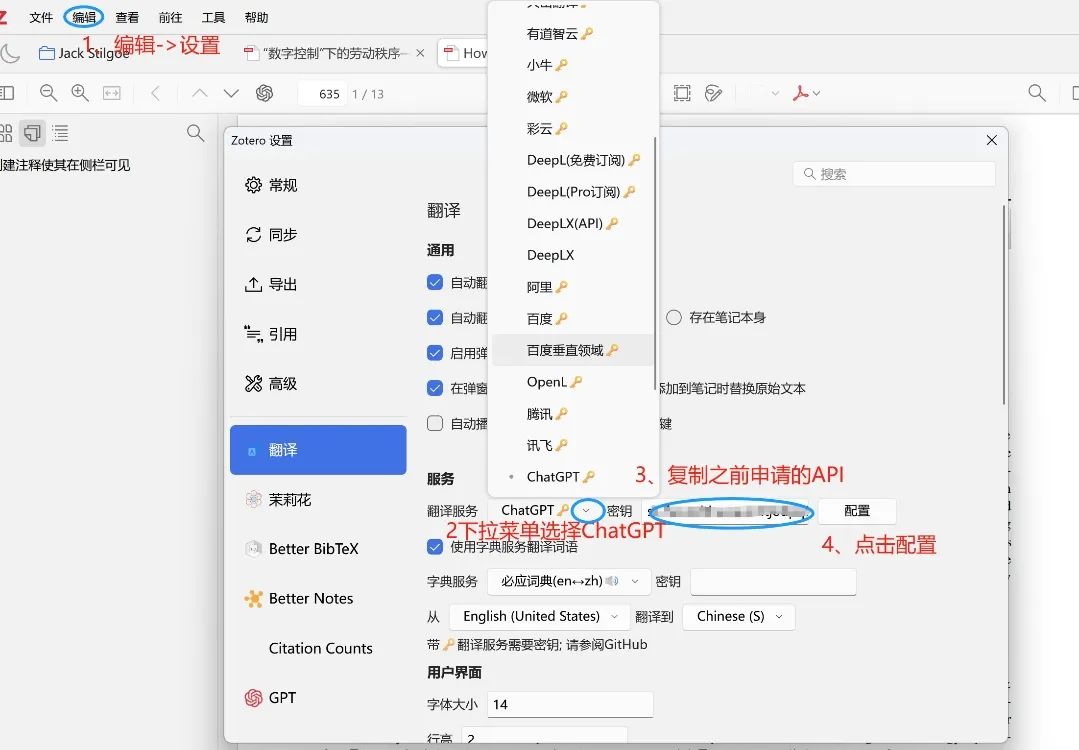This screenshot has width=1079, height=750.
Task: Choose ChatGPT in the services list
Action: [572, 477]
